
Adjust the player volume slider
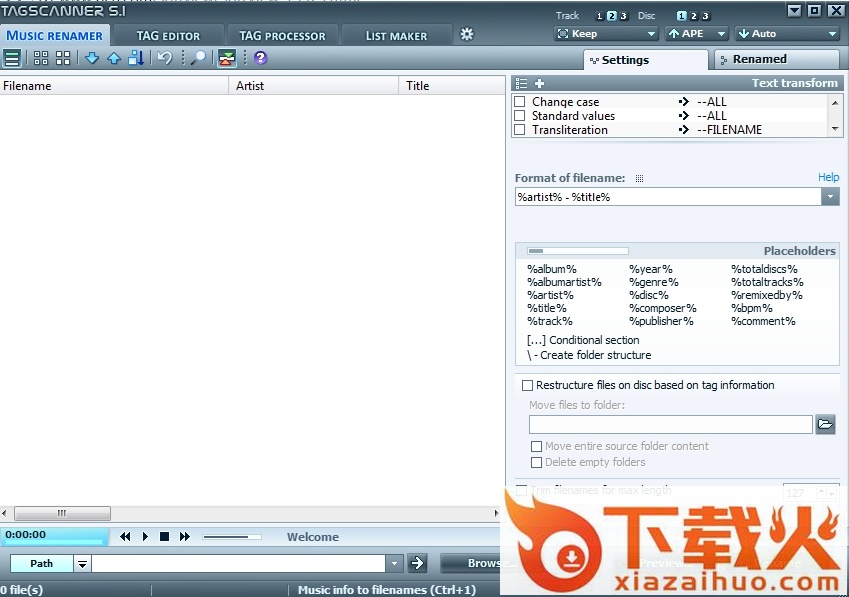click(232, 537)
